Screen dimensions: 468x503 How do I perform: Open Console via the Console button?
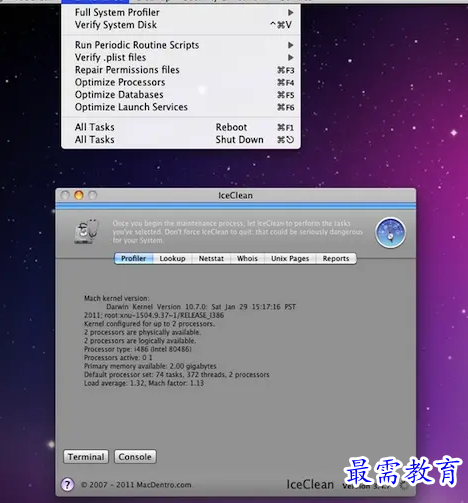tap(135, 457)
